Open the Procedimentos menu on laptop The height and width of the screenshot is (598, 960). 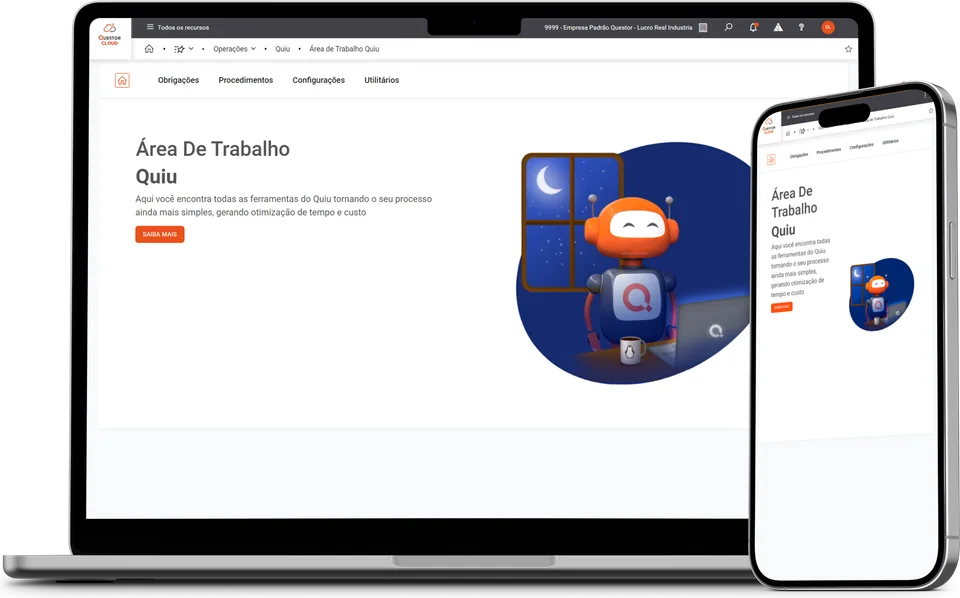coord(246,80)
